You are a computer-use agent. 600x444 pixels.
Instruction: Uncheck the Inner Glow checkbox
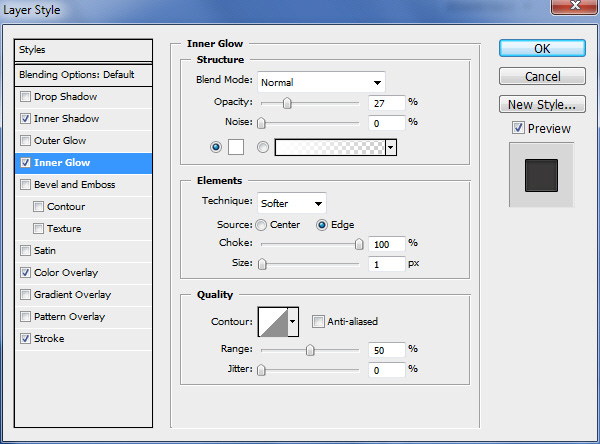pyautogui.click(x=25, y=163)
